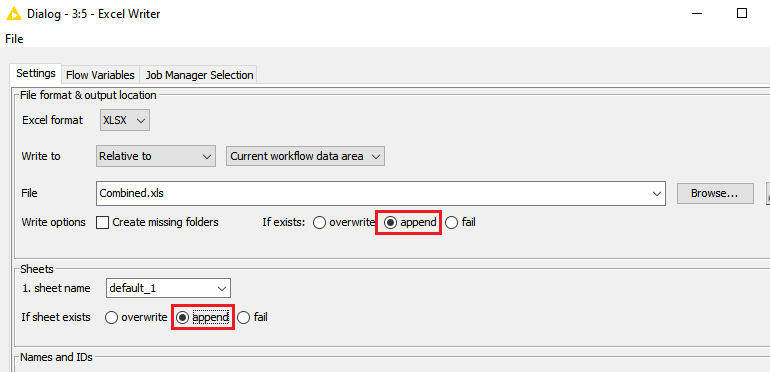Click the flow variable button beside Browse
Viewport: 770px width, 372px height.
(767, 193)
